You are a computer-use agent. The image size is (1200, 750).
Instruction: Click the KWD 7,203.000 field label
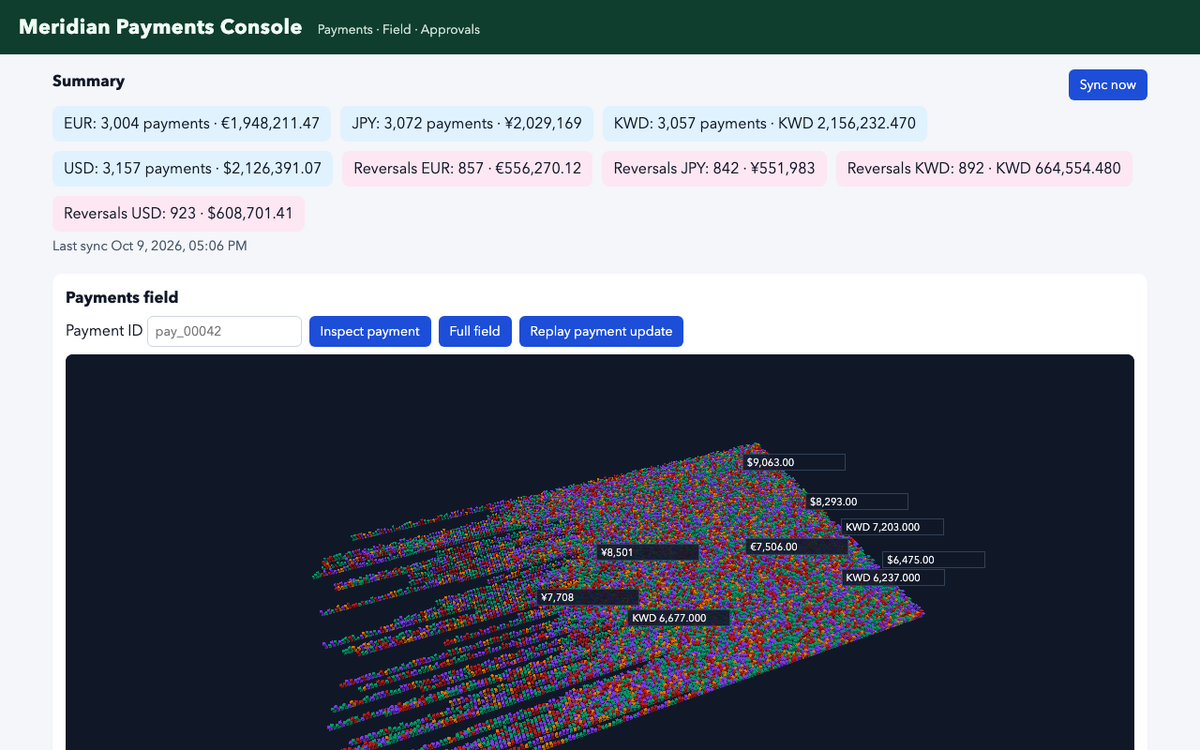point(894,526)
